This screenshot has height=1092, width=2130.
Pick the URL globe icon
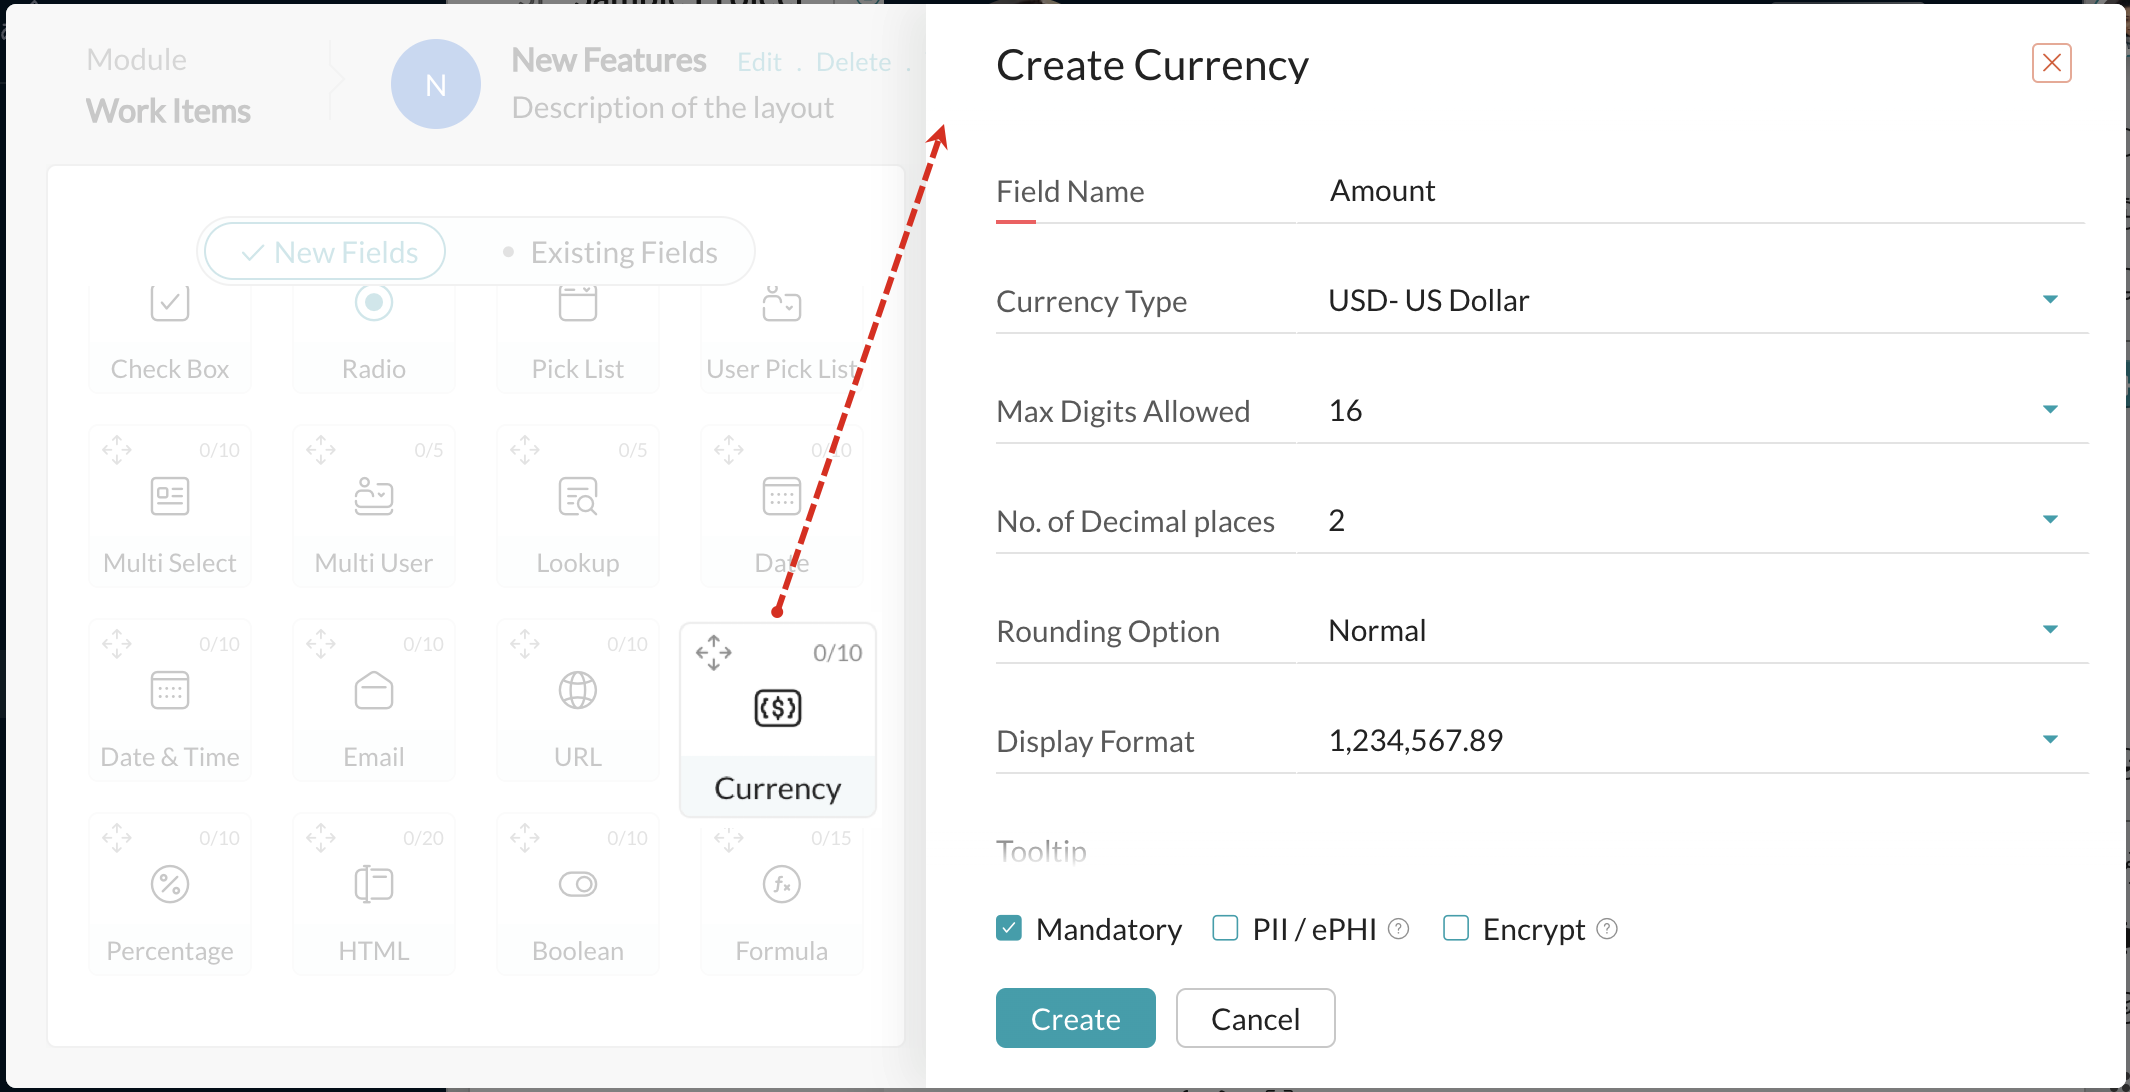pyautogui.click(x=578, y=690)
